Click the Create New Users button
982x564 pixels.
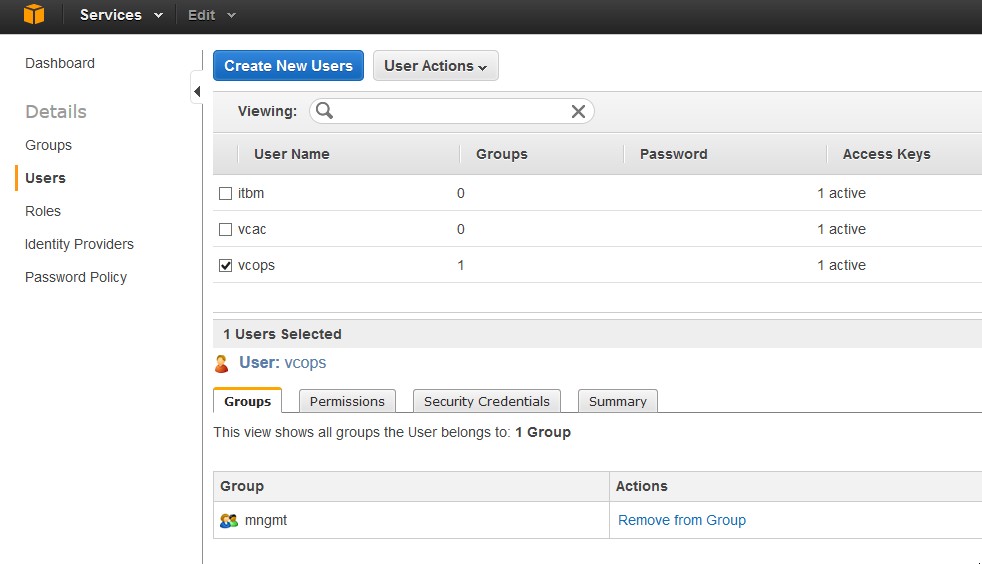[288, 66]
